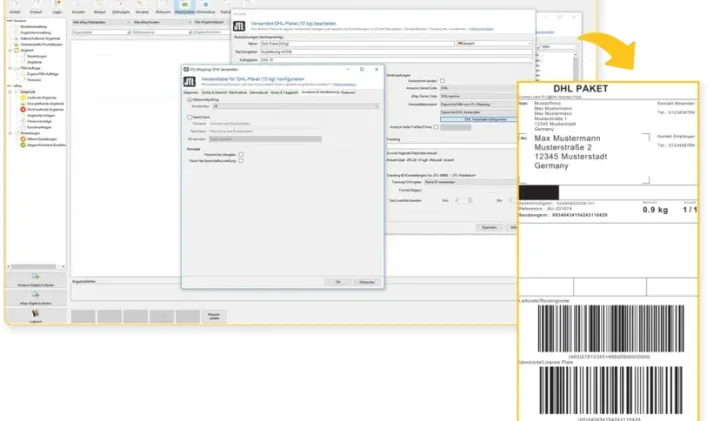Open the Alle Angebotstypen dropdown
This screenshot has width=720, height=421.
pyautogui.click(x=211, y=22)
